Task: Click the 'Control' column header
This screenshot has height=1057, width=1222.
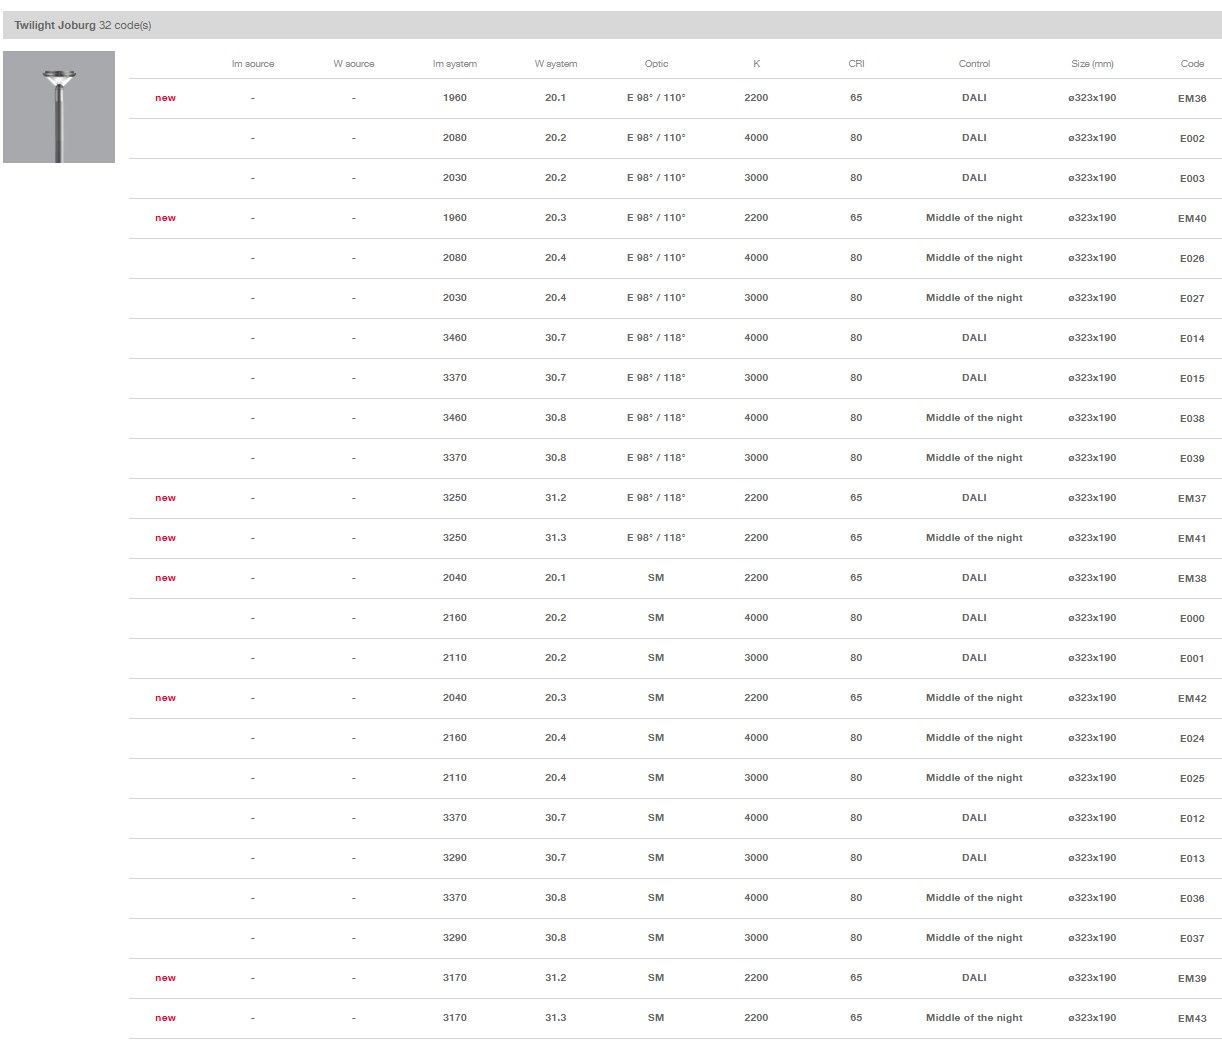Action: 974,64
